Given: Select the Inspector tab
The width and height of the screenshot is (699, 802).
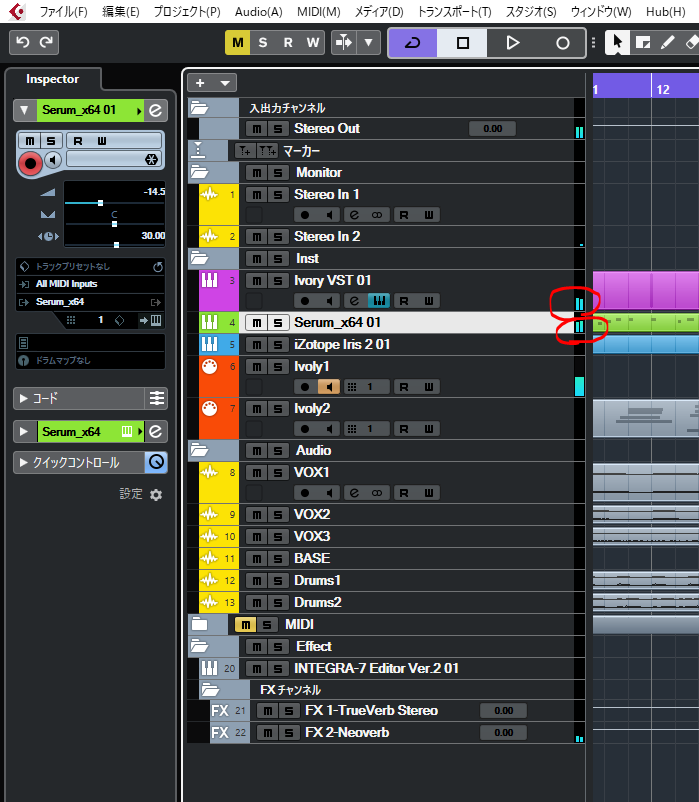Looking at the screenshot, I should pos(53,79).
